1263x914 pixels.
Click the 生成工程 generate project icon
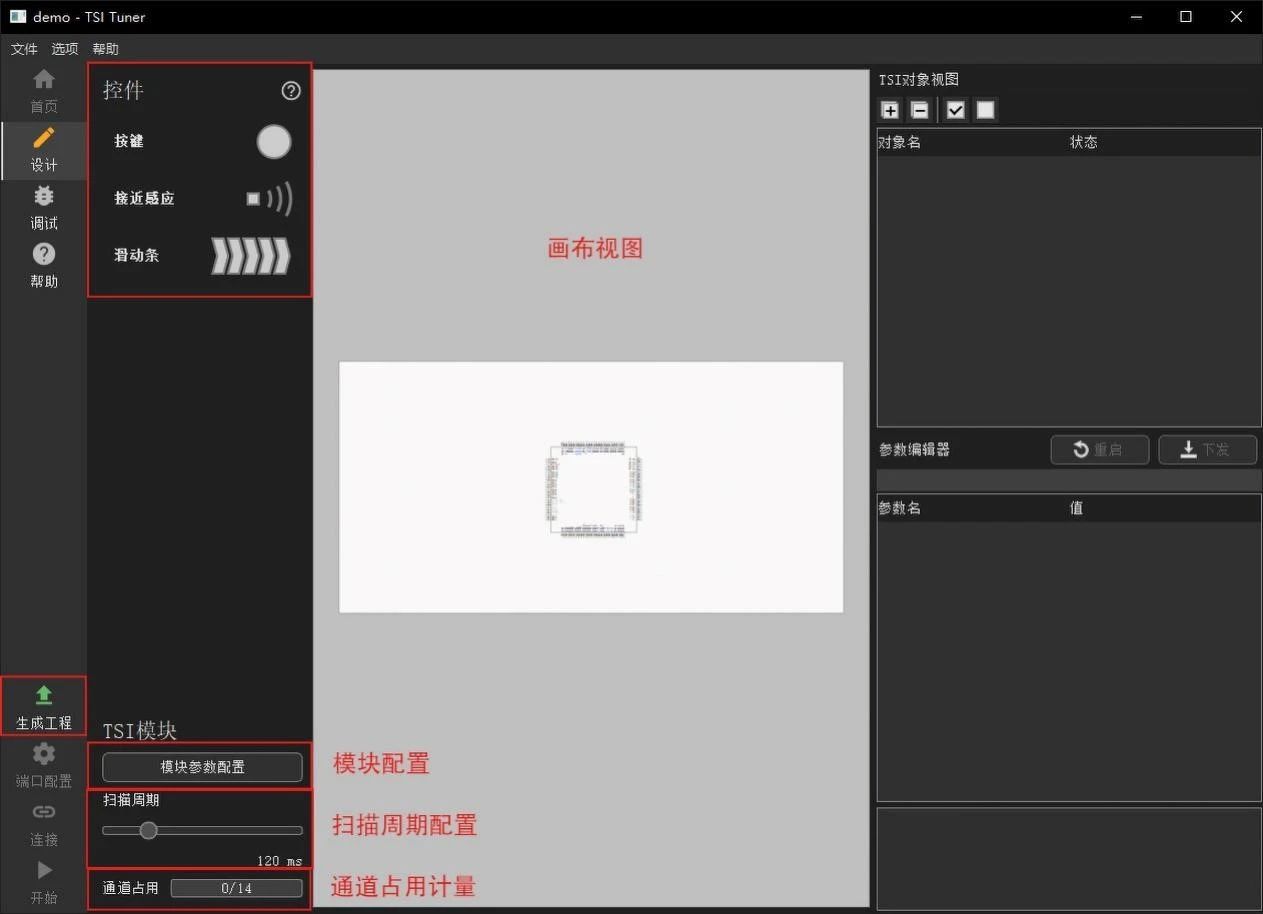point(44,696)
